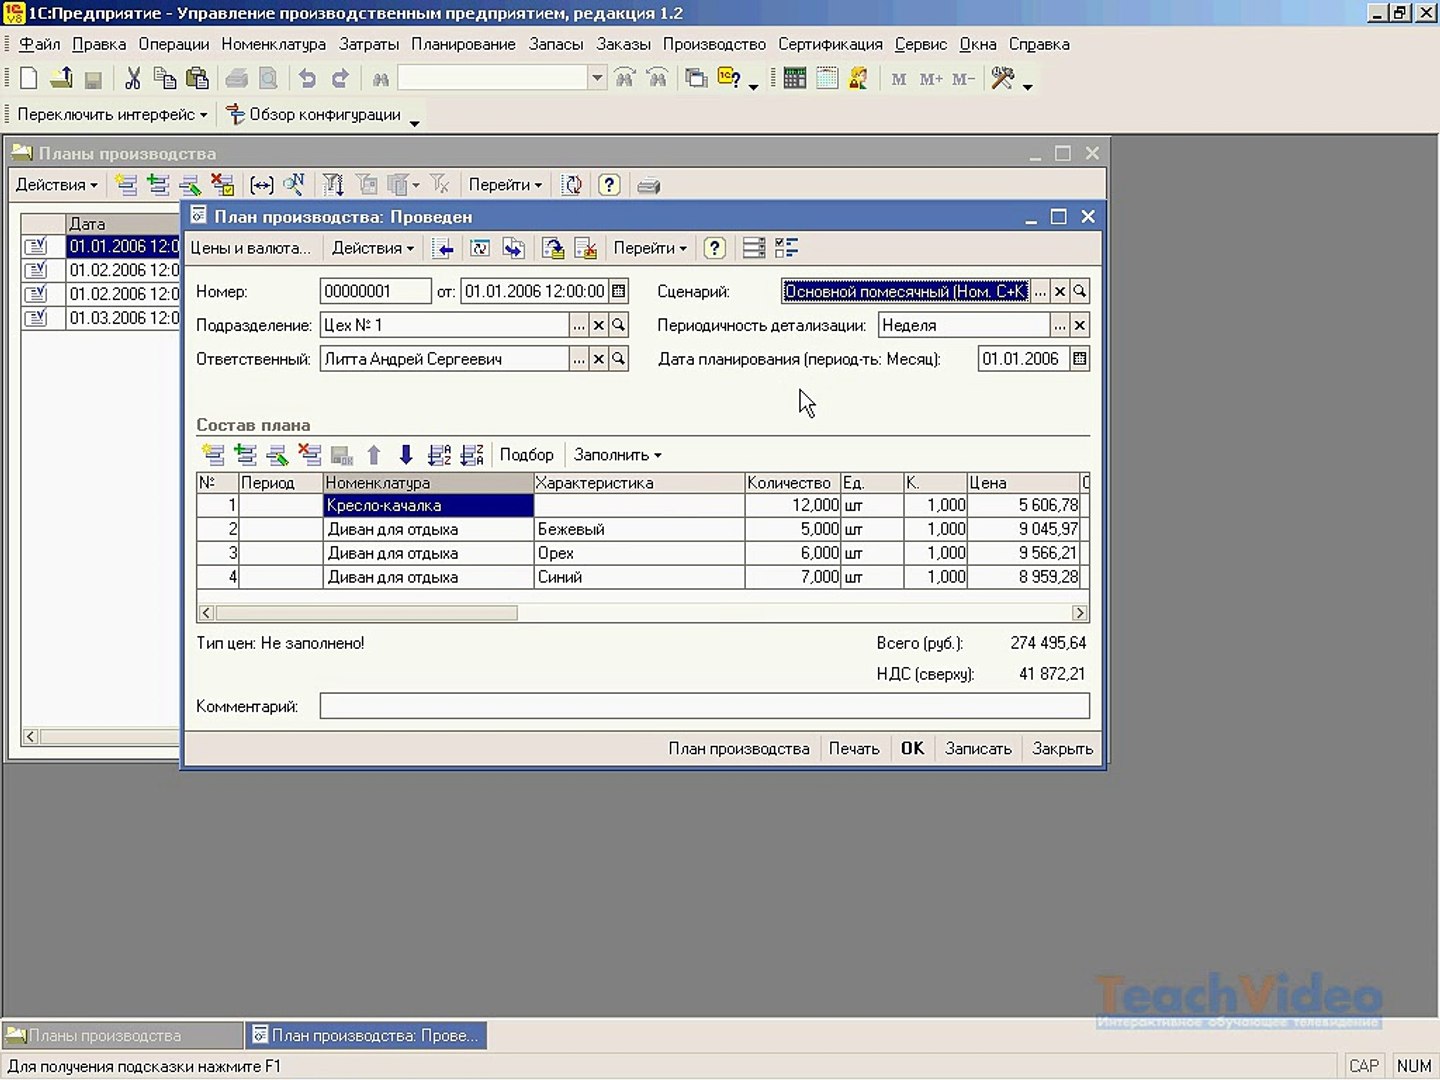Open the Планирование menu

click(x=463, y=44)
